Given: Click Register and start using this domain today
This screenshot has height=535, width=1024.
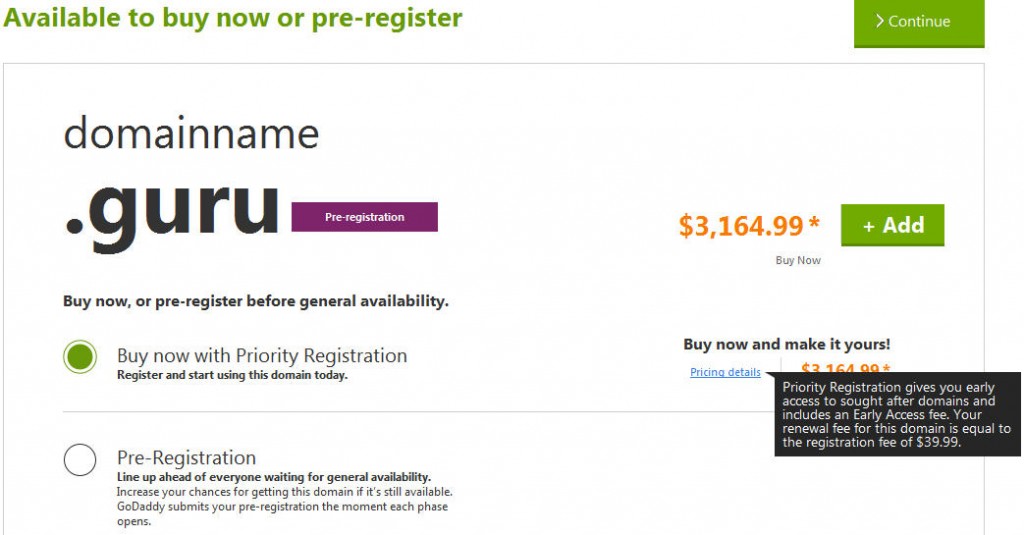Looking at the screenshot, I should click(x=232, y=375).
